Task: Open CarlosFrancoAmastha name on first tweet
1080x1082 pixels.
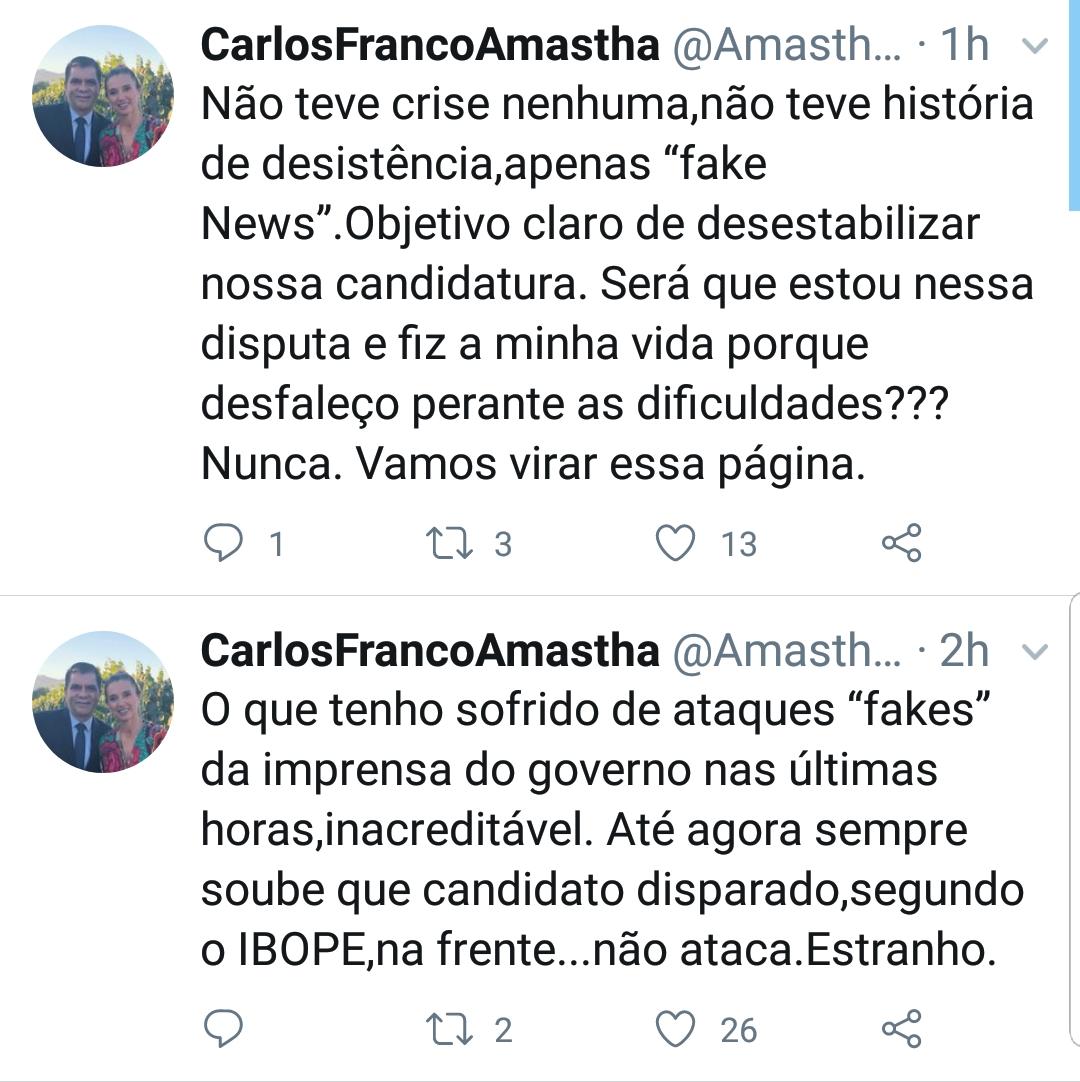Action: [430, 46]
